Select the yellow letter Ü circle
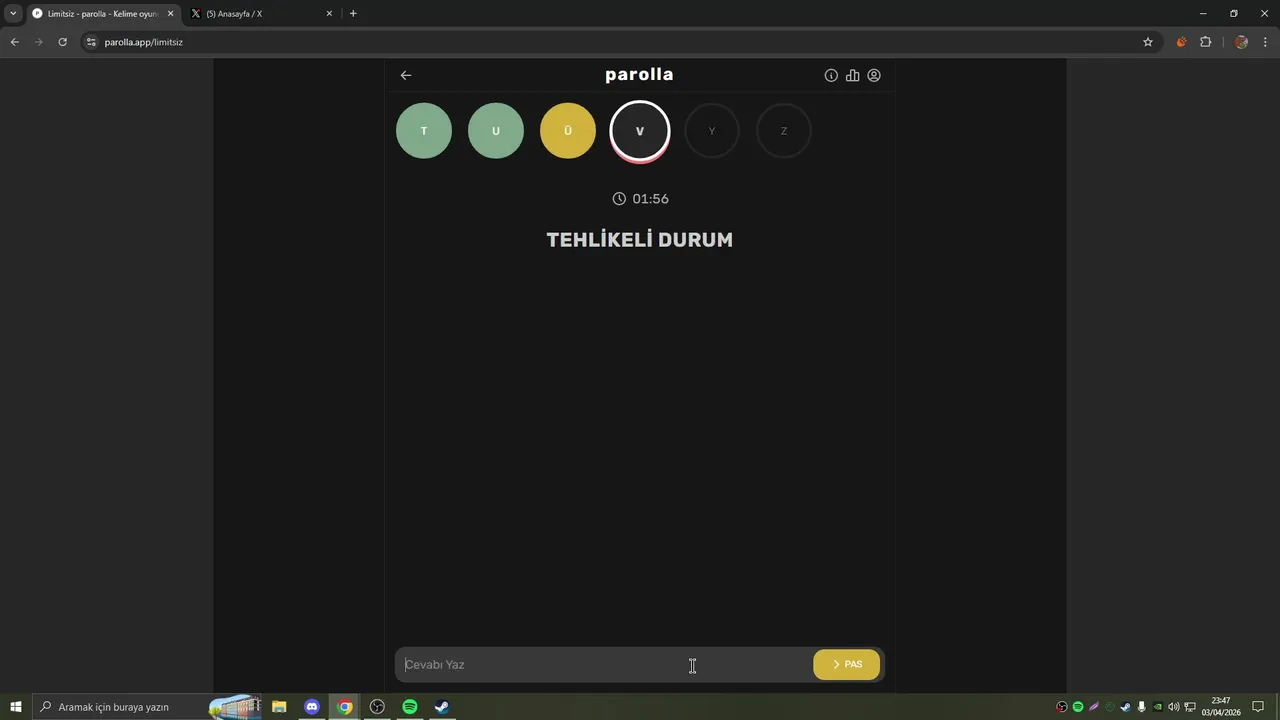This screenshot has height=720, width=1280. pyautogui.click(x=568, y=131)
